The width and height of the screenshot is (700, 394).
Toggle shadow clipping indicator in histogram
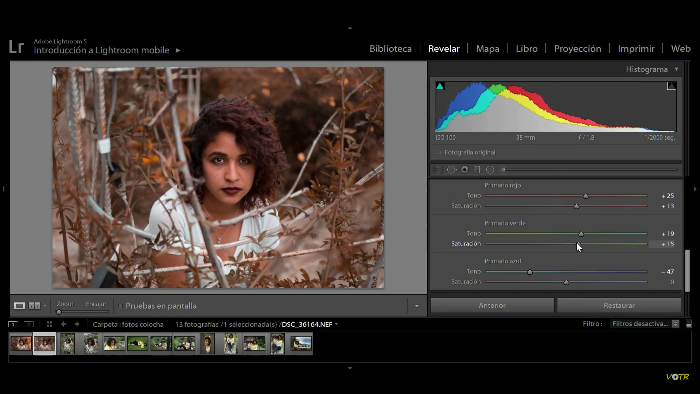[x=440, y=86]
